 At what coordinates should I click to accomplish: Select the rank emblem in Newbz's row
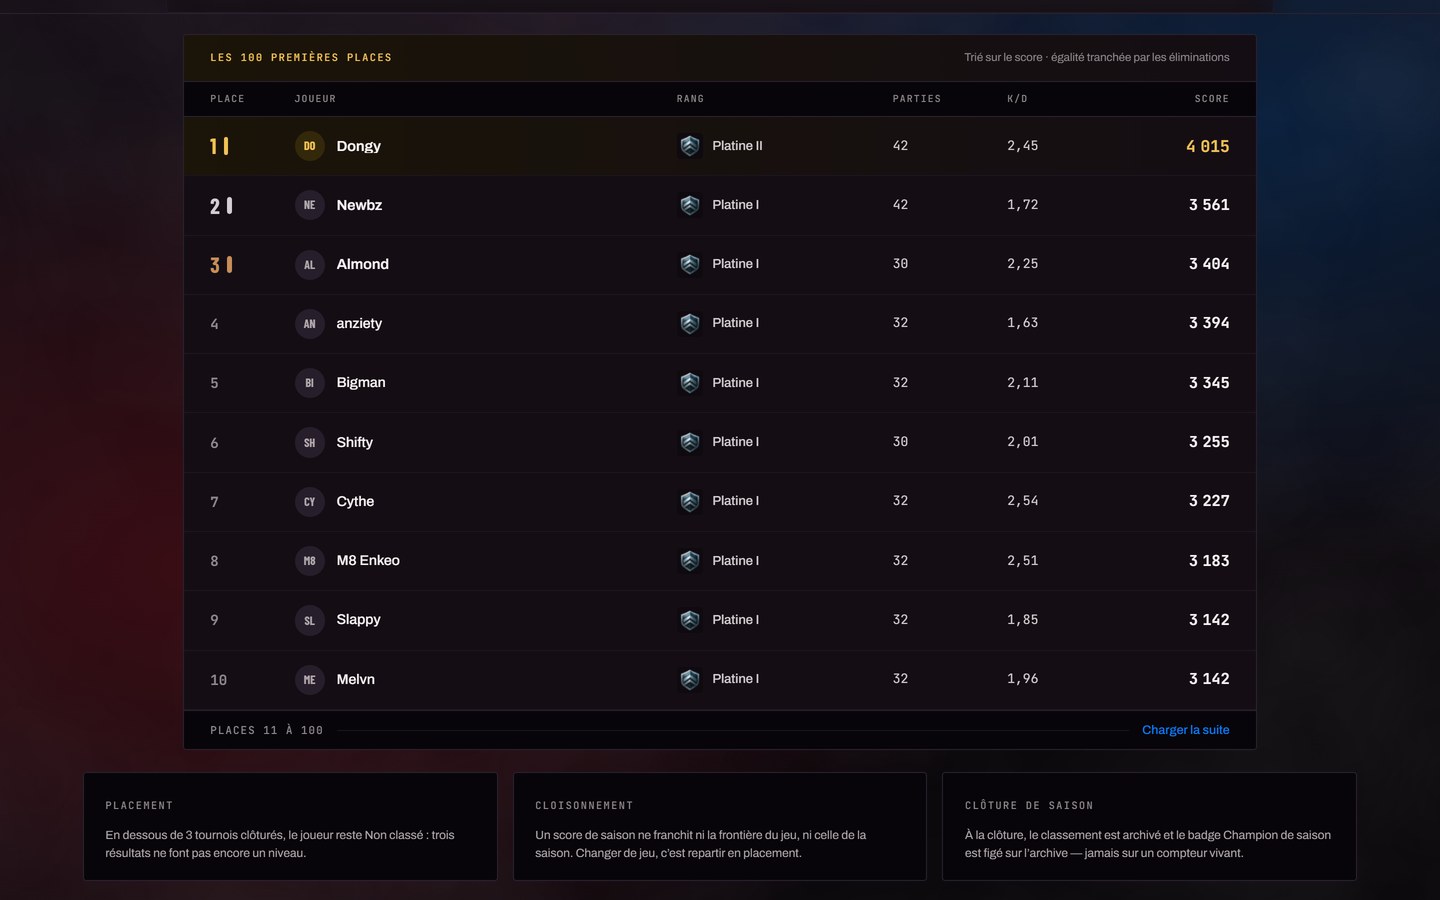click(690, 205)
